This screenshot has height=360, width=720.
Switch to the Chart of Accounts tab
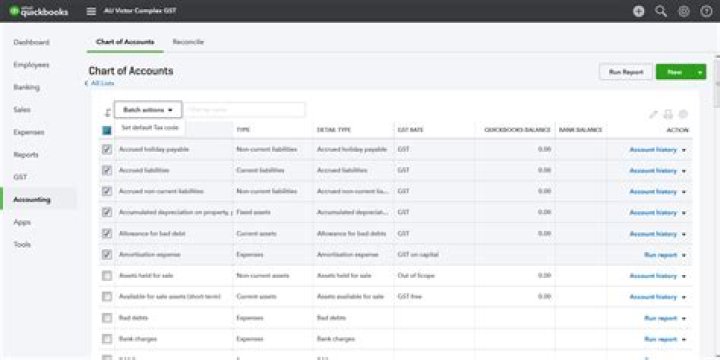click(125, 42)
